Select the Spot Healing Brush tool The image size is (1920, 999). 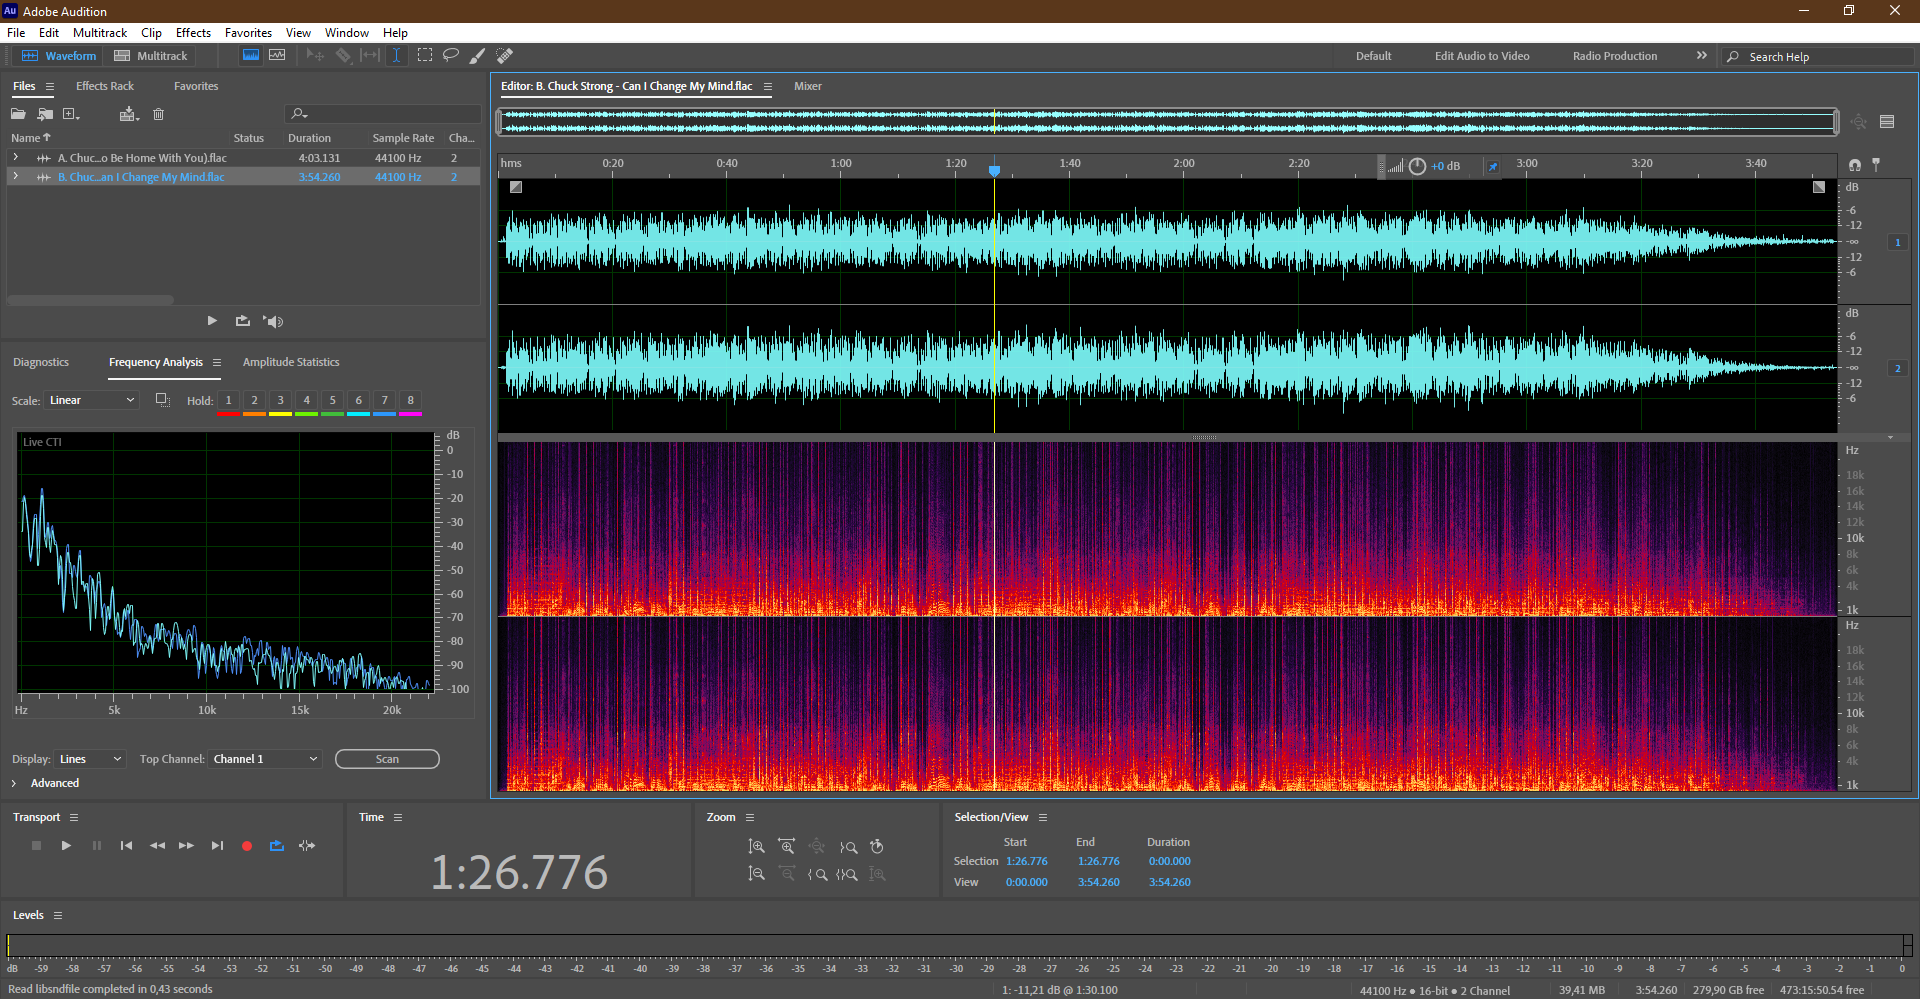504,56
